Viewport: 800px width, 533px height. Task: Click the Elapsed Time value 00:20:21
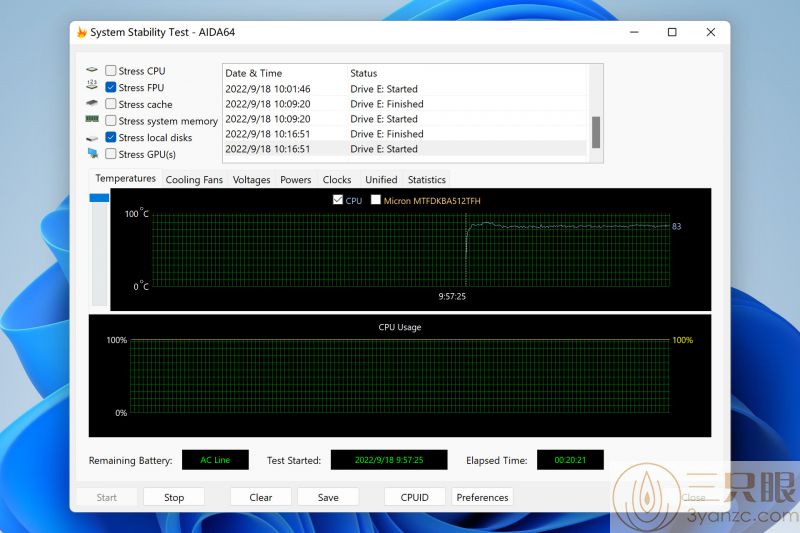click(570, 460)
